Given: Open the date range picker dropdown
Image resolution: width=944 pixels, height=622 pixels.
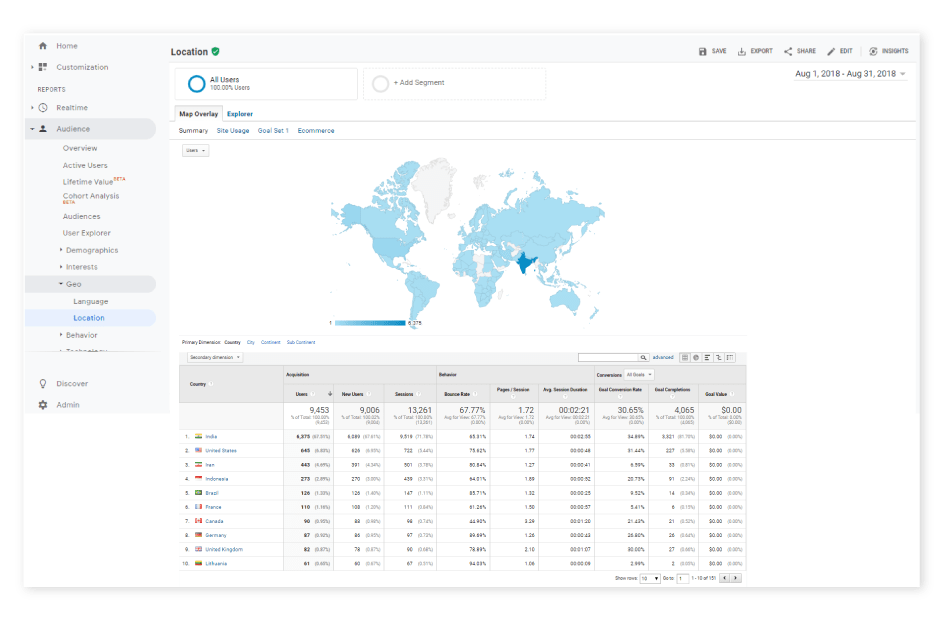Looking at the screenshot, I should point(850,74).
